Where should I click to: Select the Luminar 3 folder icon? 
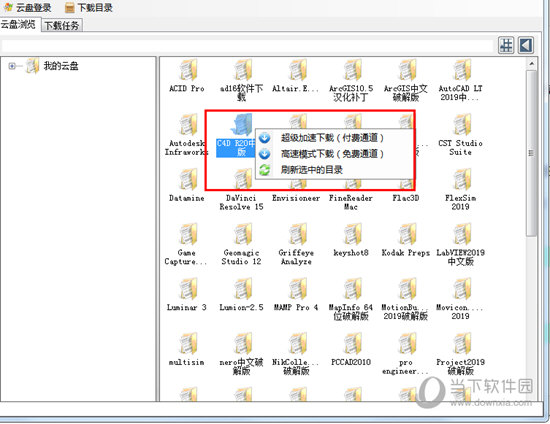point(188,289)
